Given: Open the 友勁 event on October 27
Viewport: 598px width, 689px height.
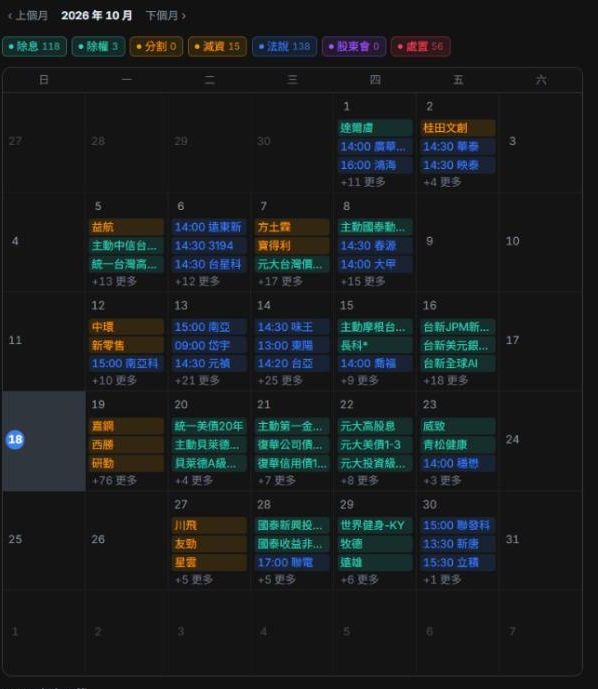Looking at the screenshot, I should 209,544.
